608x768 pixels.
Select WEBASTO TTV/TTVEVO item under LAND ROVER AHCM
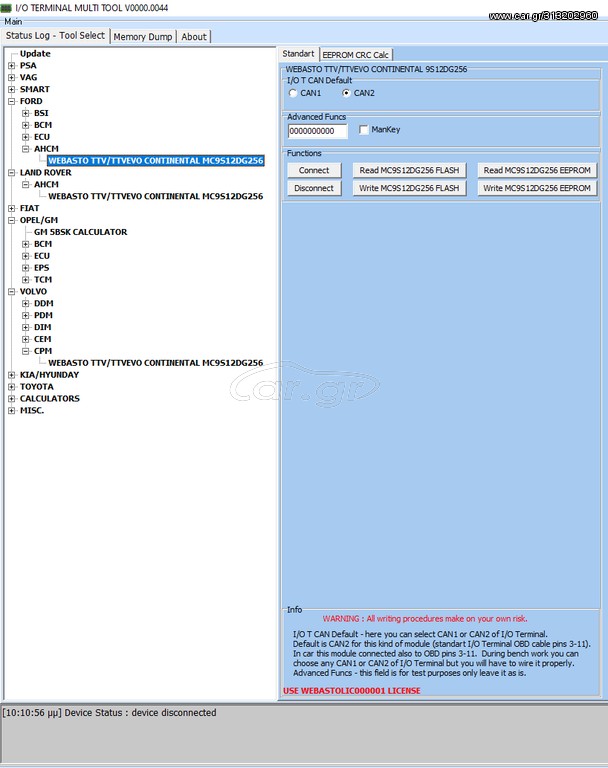point(156,196)
